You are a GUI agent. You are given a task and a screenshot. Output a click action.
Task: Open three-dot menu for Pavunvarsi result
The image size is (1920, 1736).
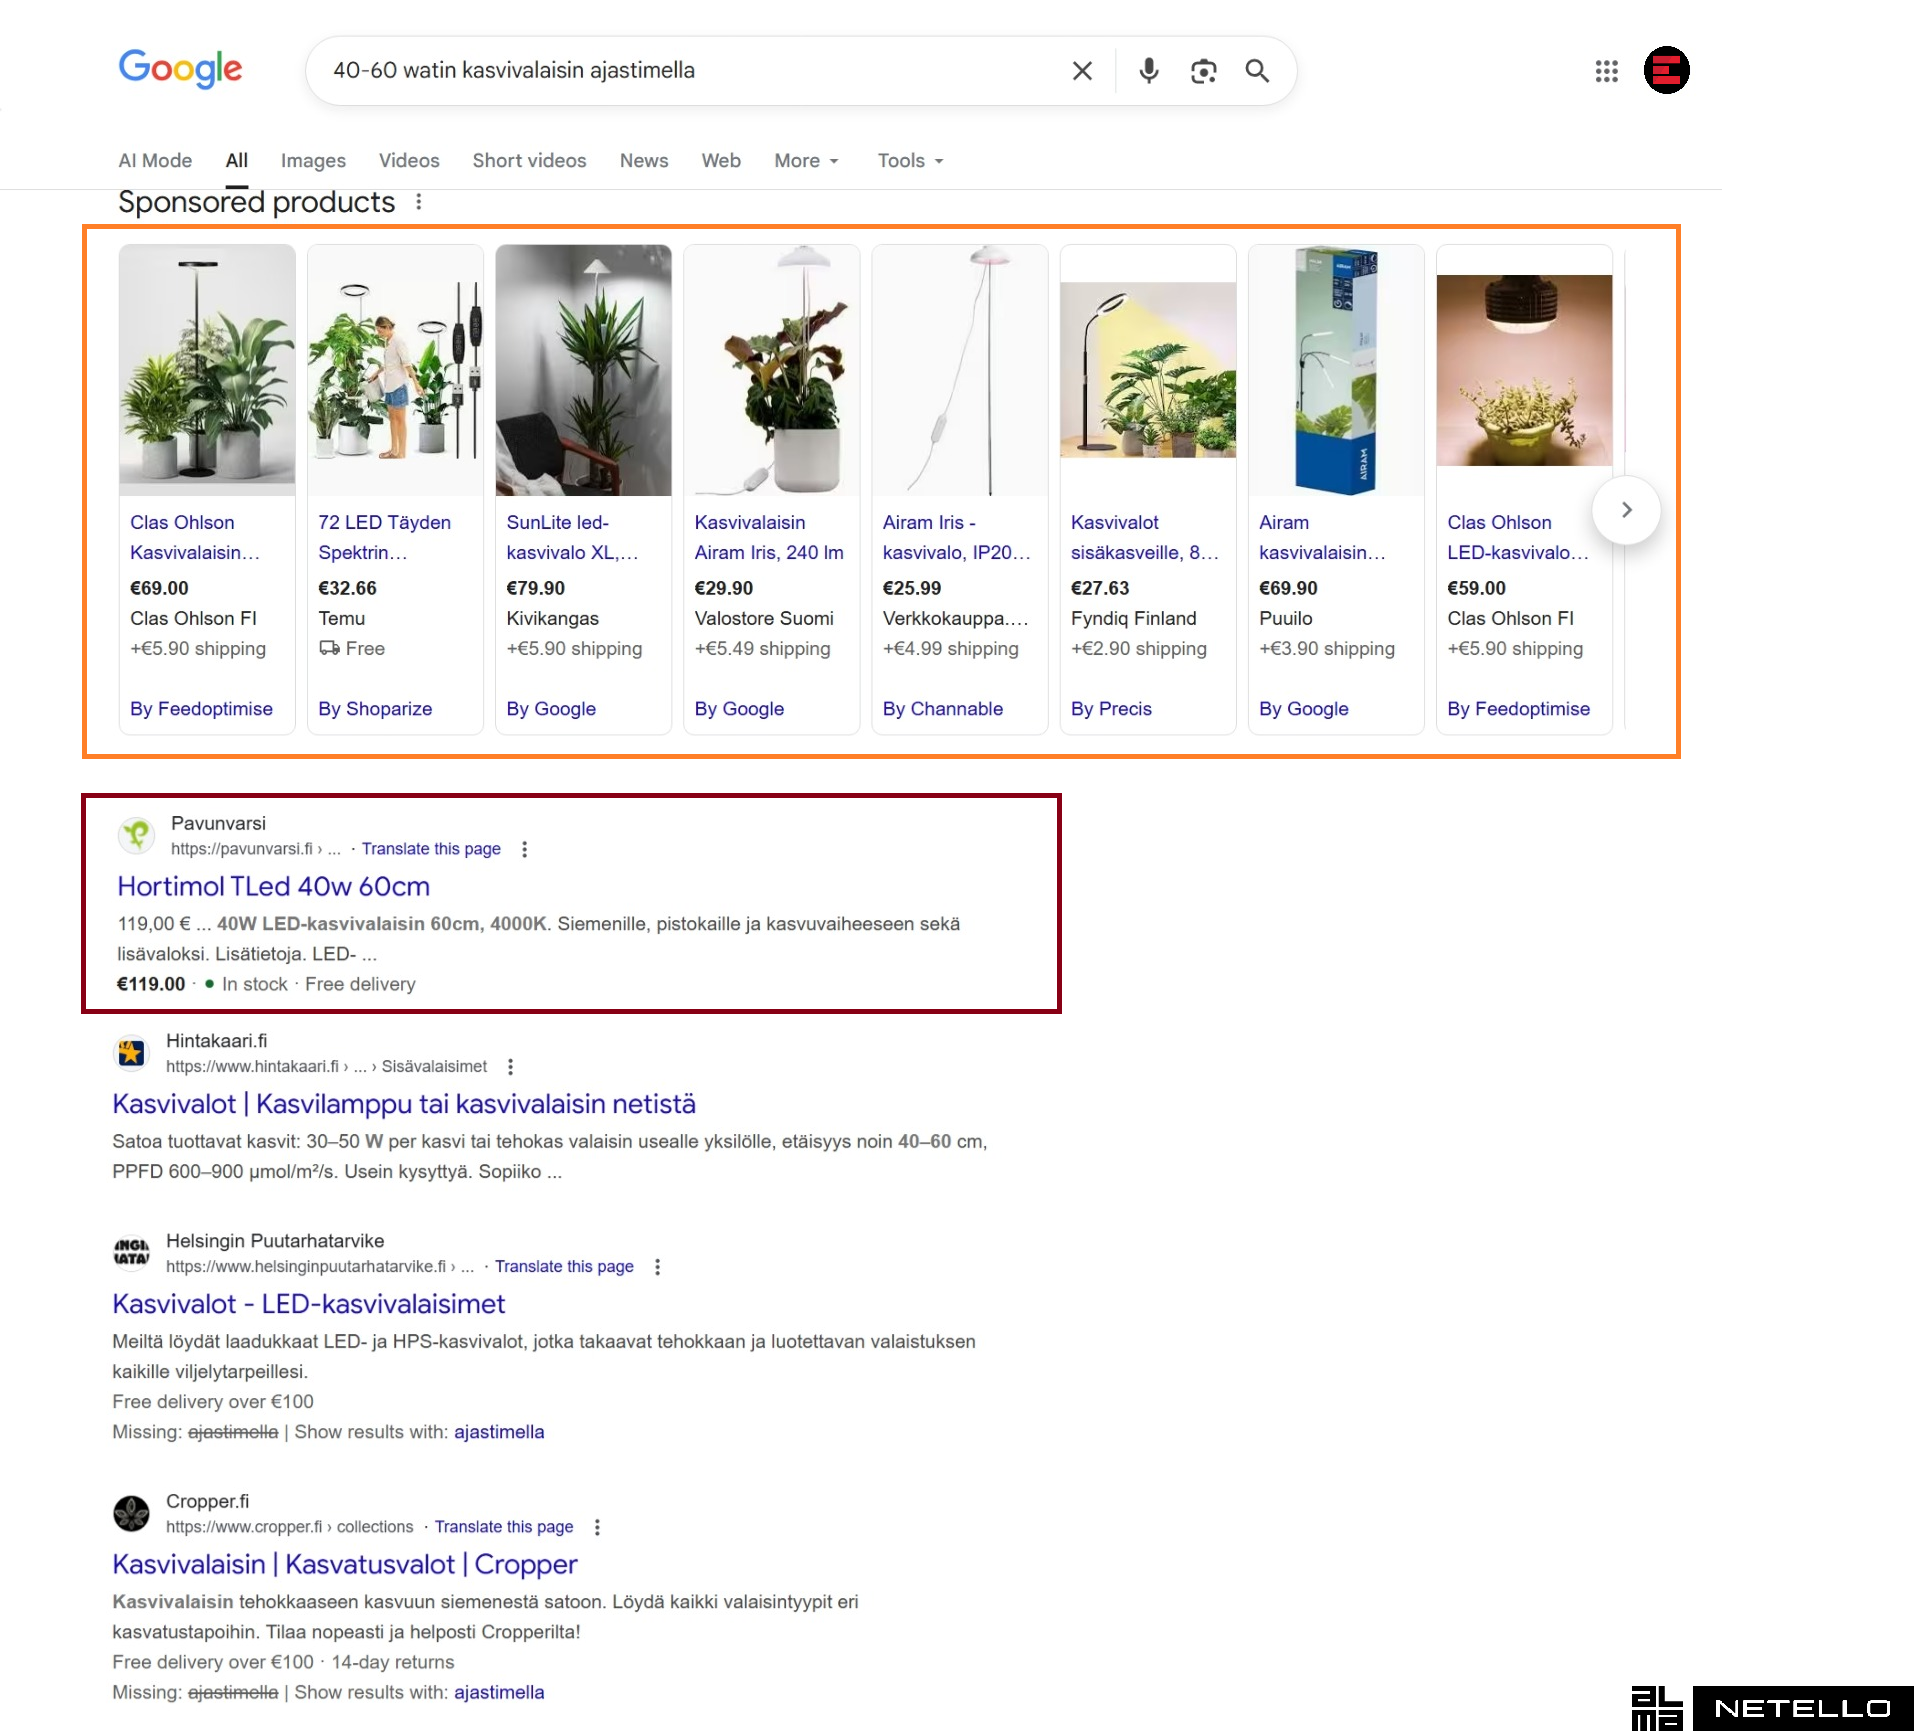[524, 849]
